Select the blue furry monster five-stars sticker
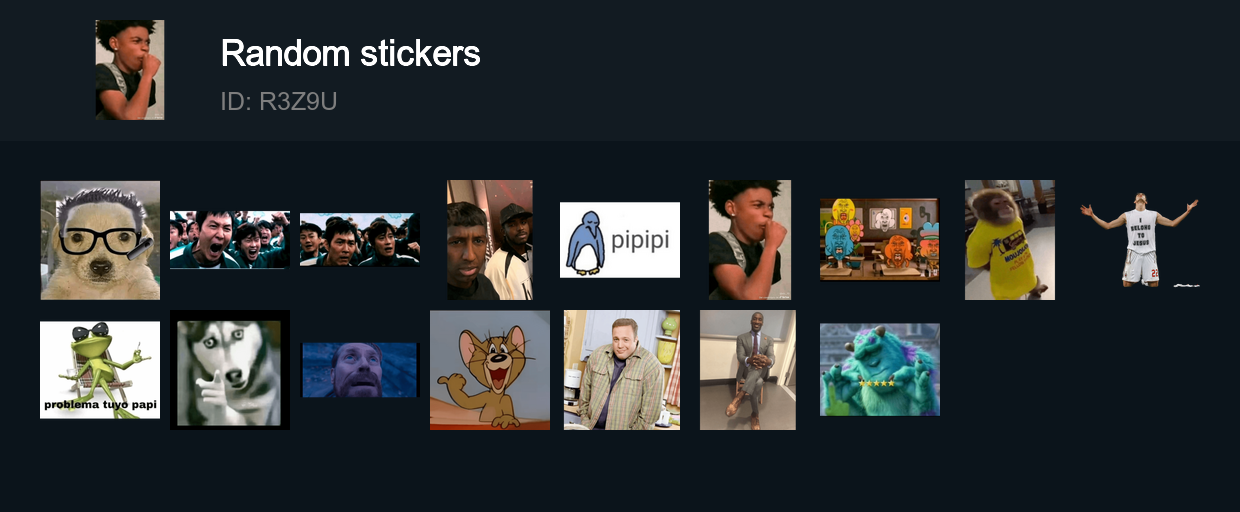The image size is (1240, 512). pyautogui.click(x=880, y=370)
